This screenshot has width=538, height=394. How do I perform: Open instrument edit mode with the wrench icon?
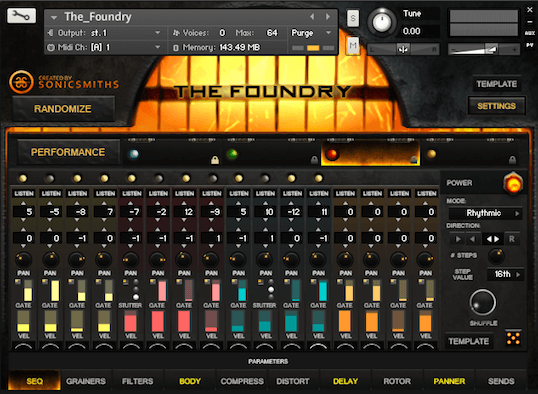pyautogui.click(x=21, y=16)
